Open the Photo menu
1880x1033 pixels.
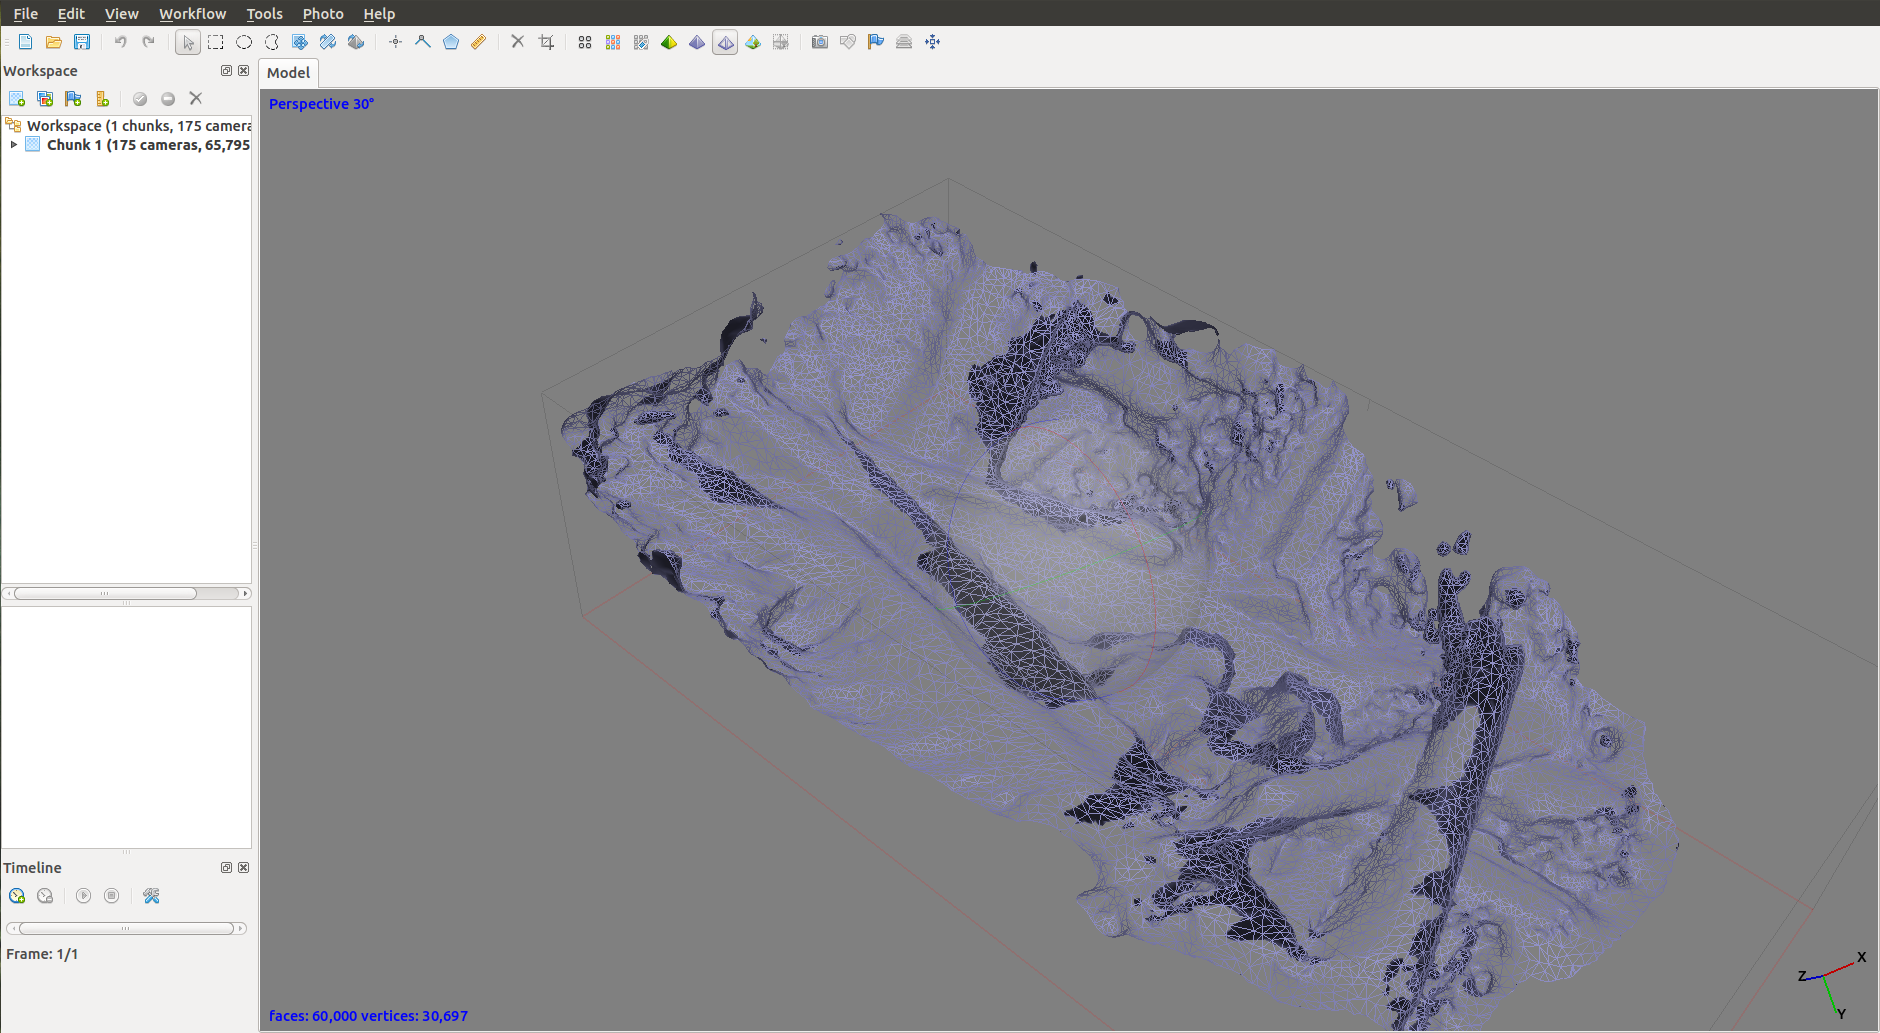point(323,14)
